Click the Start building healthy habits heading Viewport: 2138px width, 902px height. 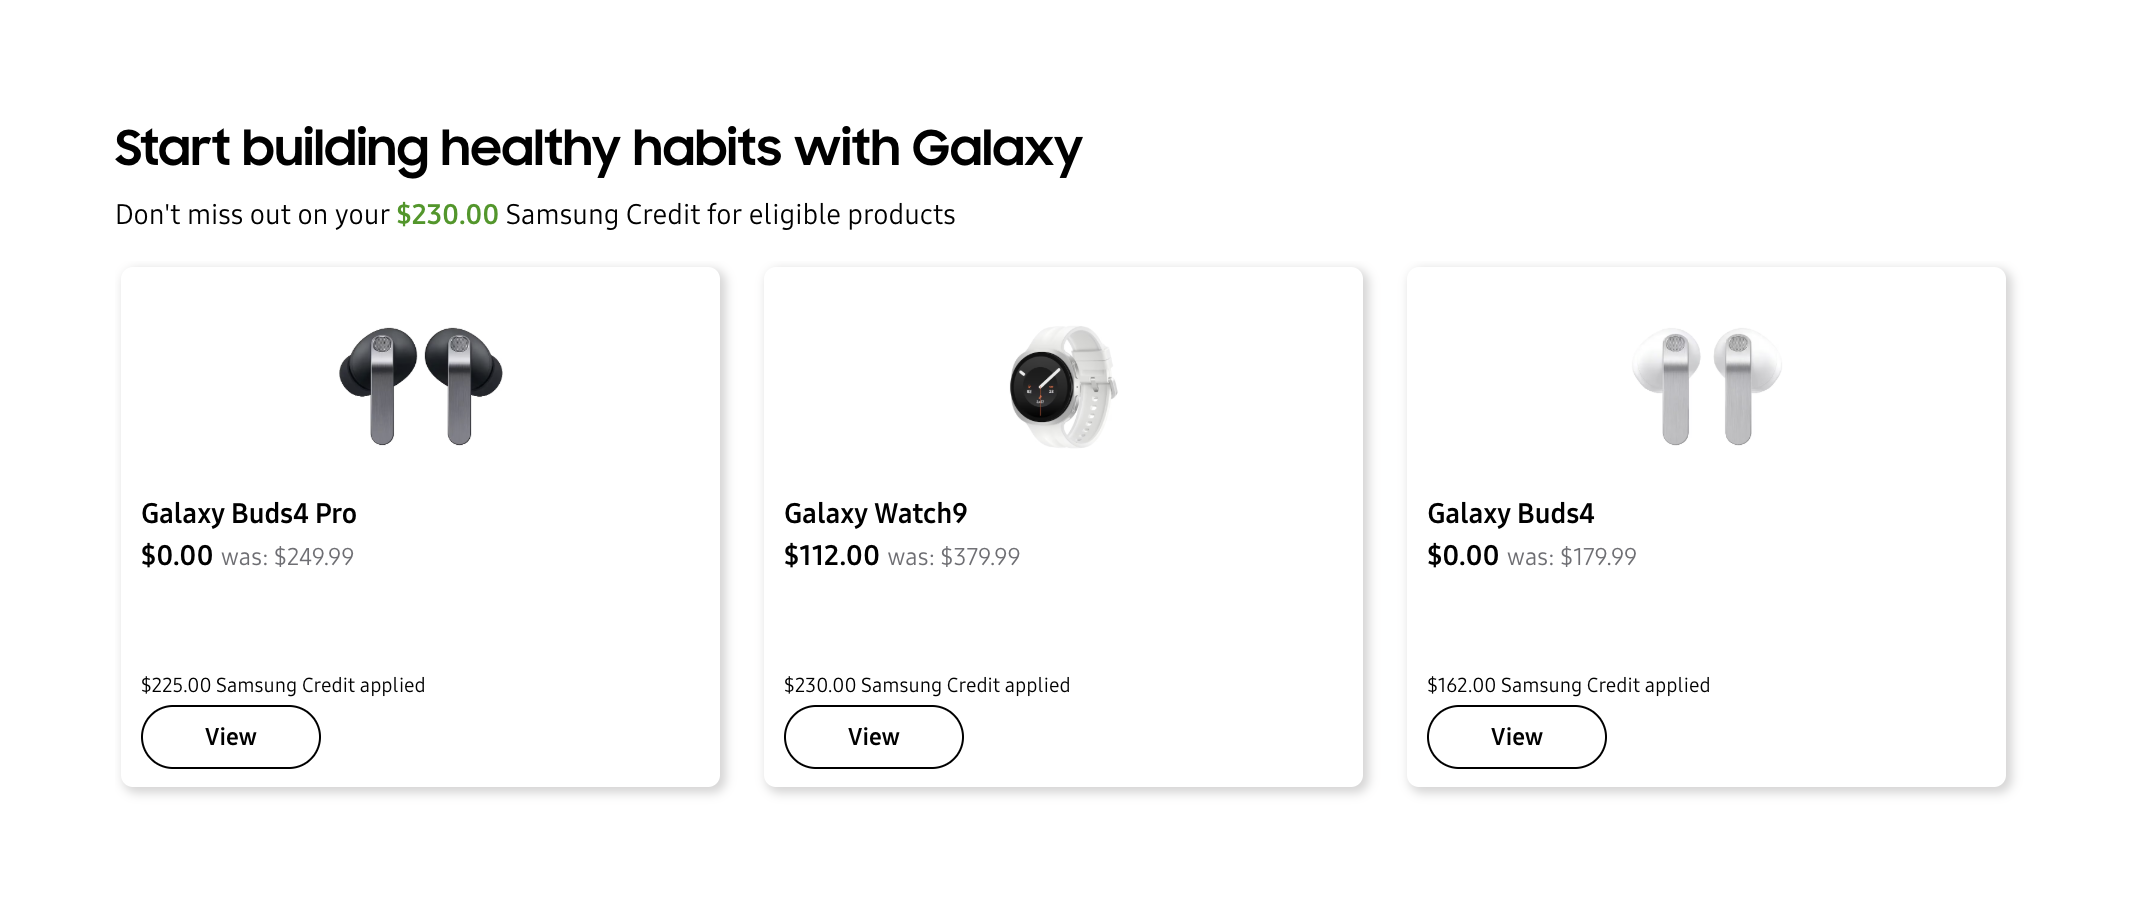[598, 149]
